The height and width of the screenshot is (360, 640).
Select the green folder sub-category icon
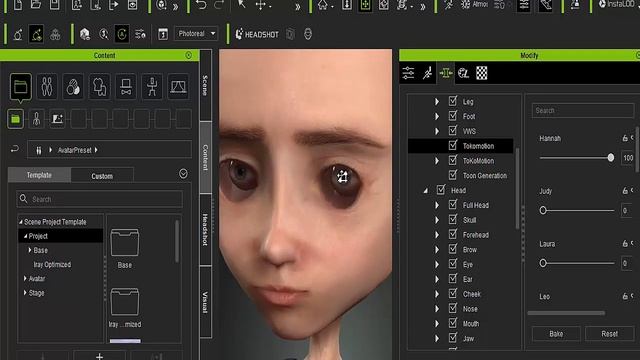coord(16,119)
